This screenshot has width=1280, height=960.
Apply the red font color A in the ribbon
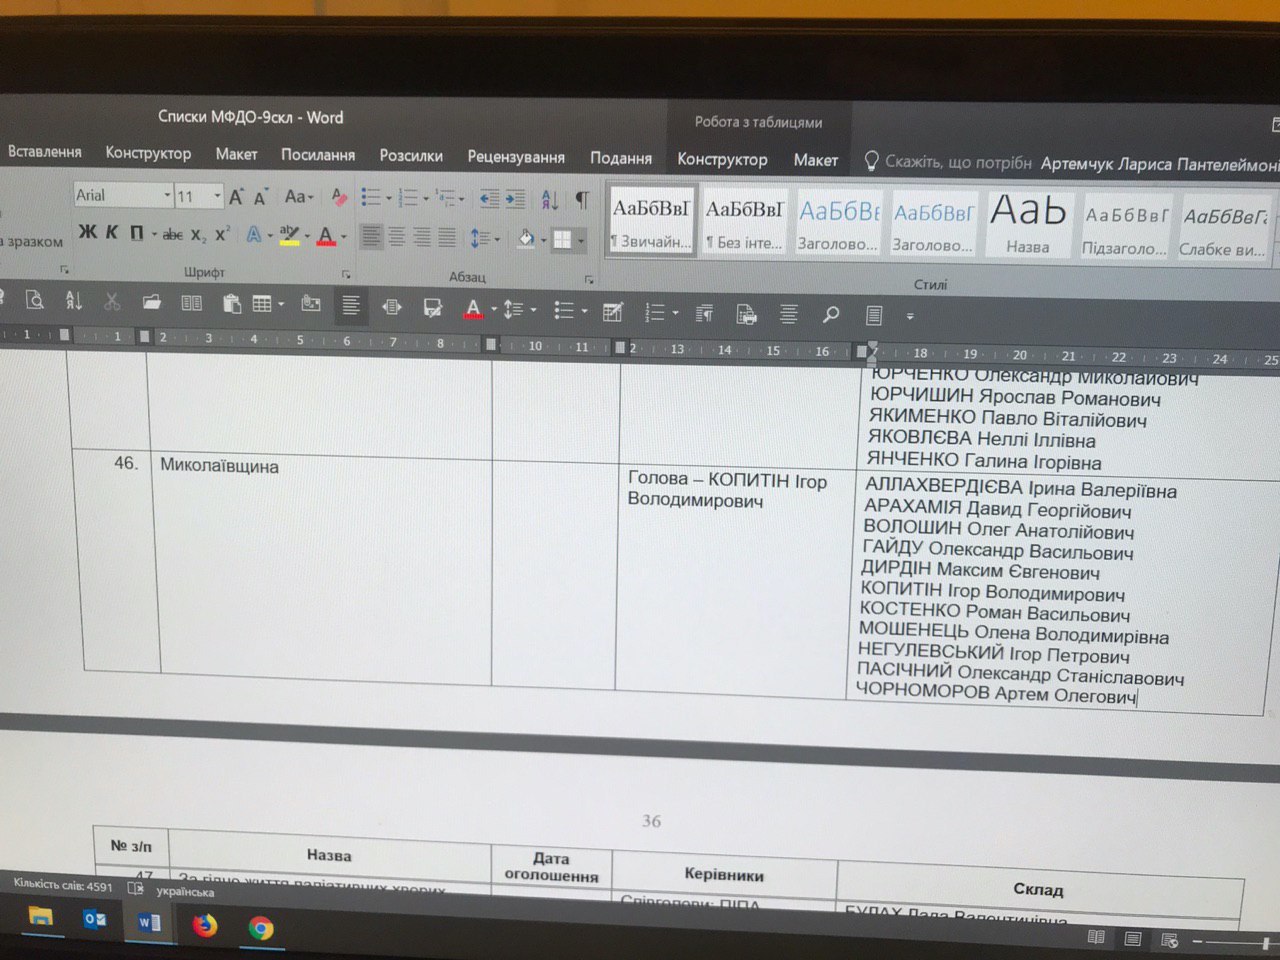[x=325, y=237]
